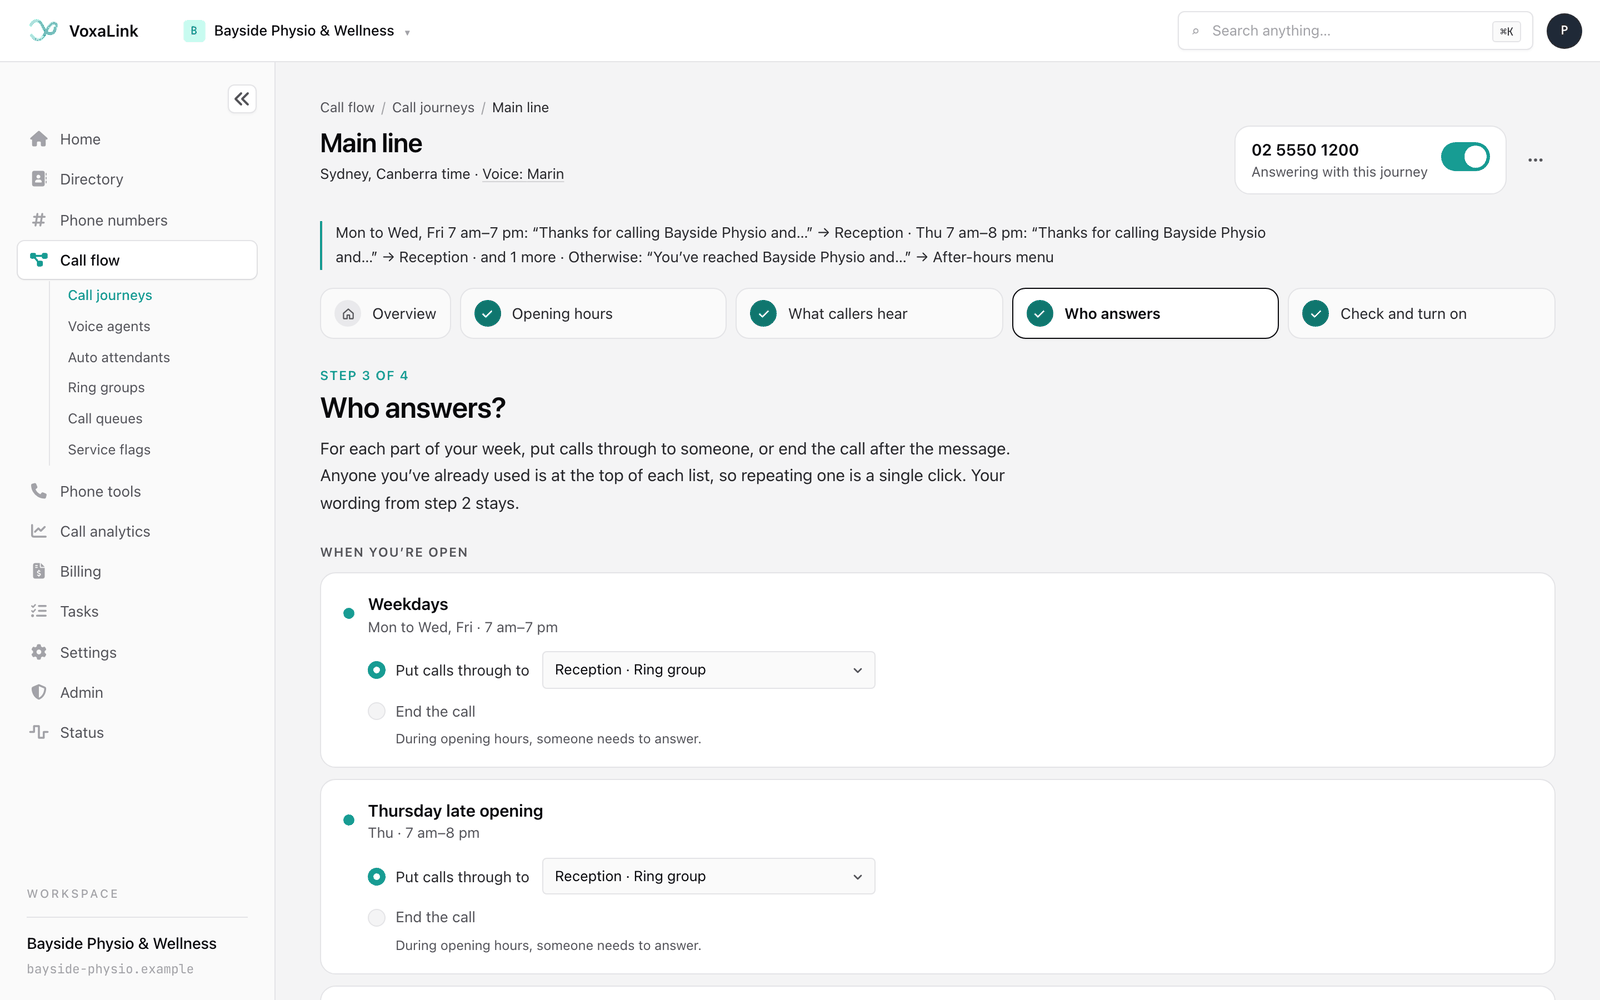Viewport: 1600px width, 1000px height.
Task: Open Voice agents in the sidebar
Action: (x=109, y=326)
